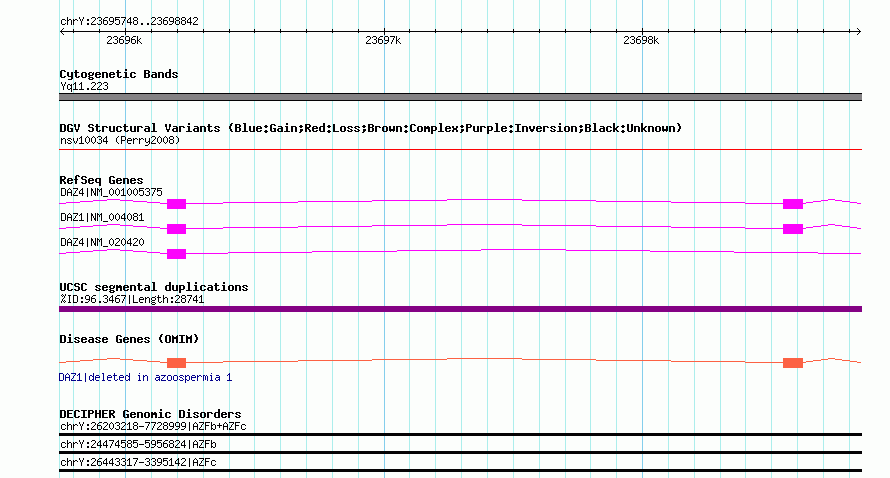Select the RefSeq Genes track title
Screen dimensions: 890x478
(x=101, y=180)
